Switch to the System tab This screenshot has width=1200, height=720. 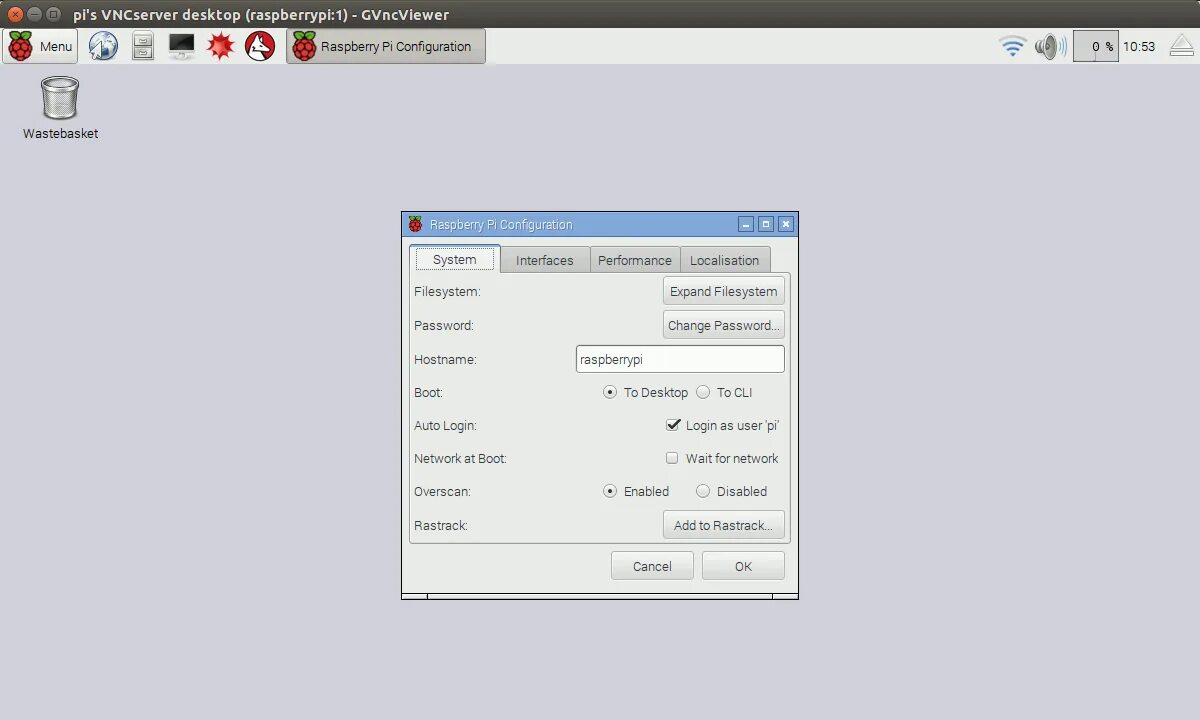pos(455,259)
